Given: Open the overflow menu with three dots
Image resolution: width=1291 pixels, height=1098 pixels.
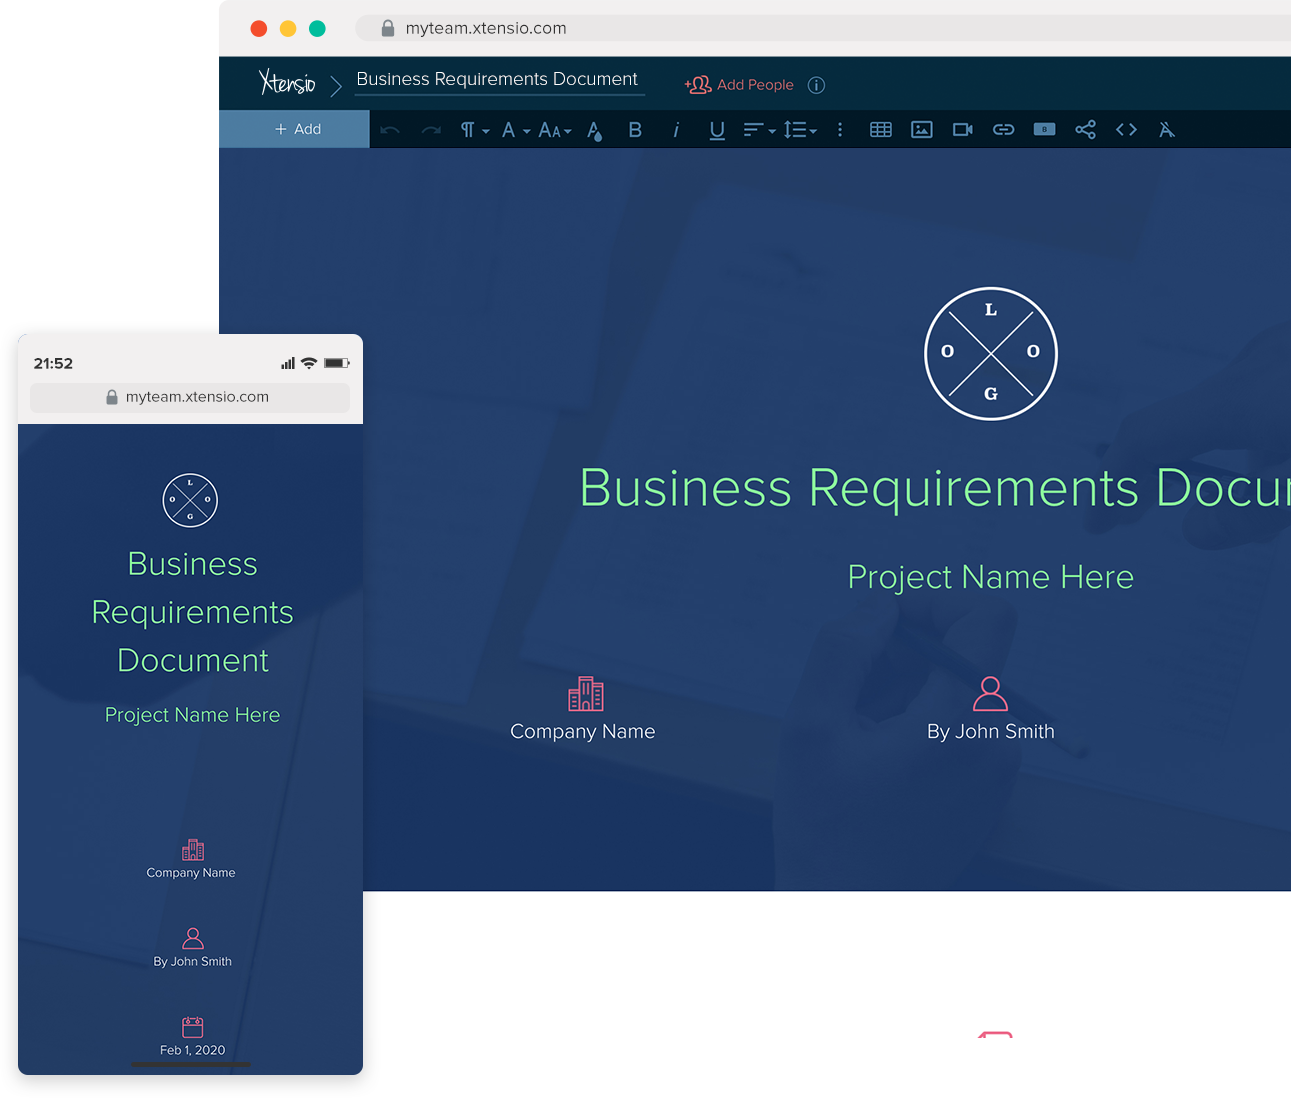Looking at the screenshot, I should (x=840, y=129).
